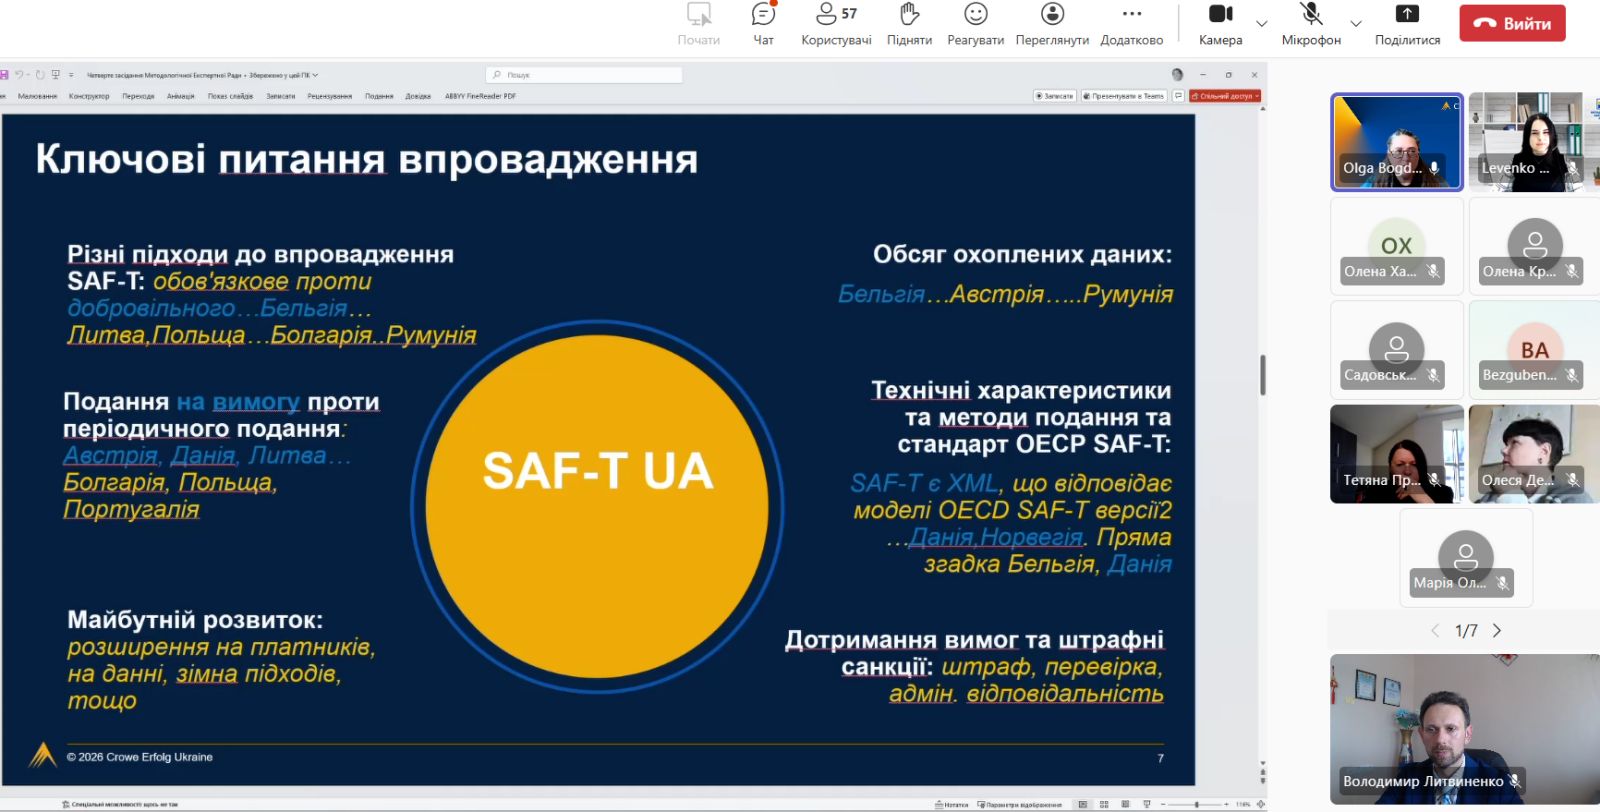Expand the camera options arrow
1600x812 pixels.
[1262, 23]
